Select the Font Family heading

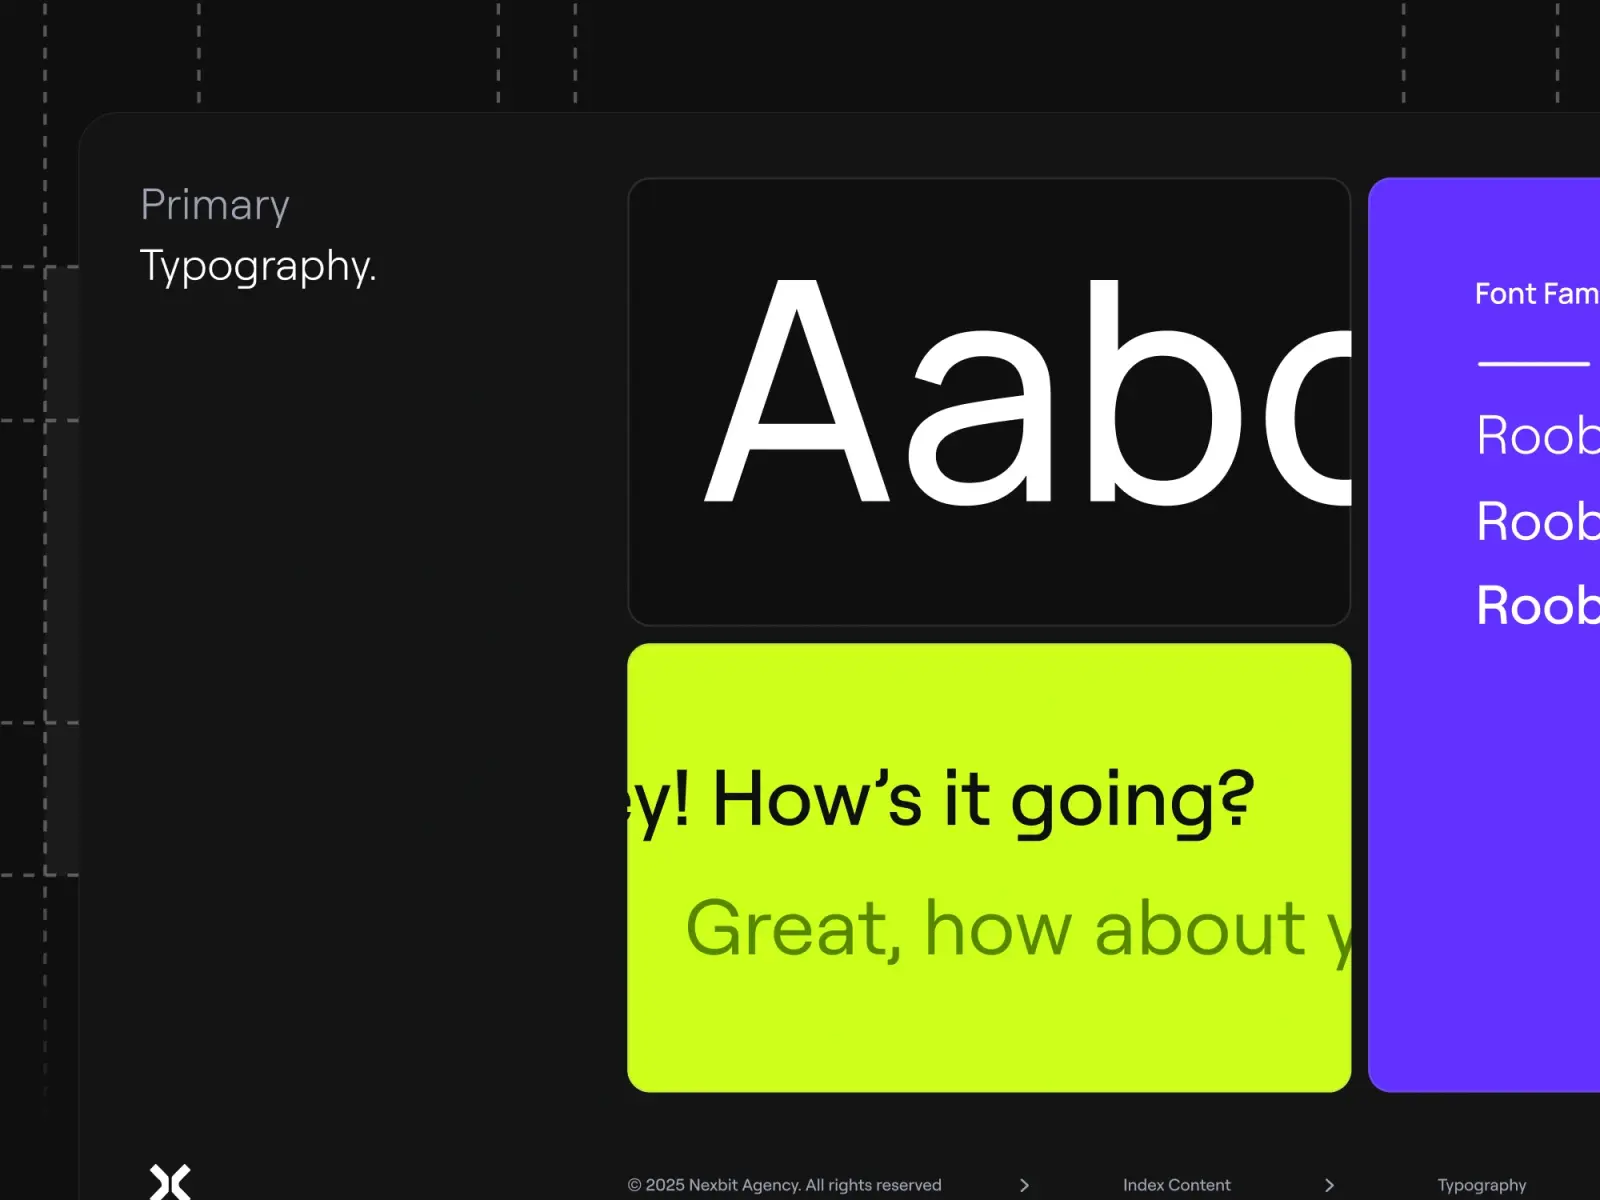[x=1537, y=294]
